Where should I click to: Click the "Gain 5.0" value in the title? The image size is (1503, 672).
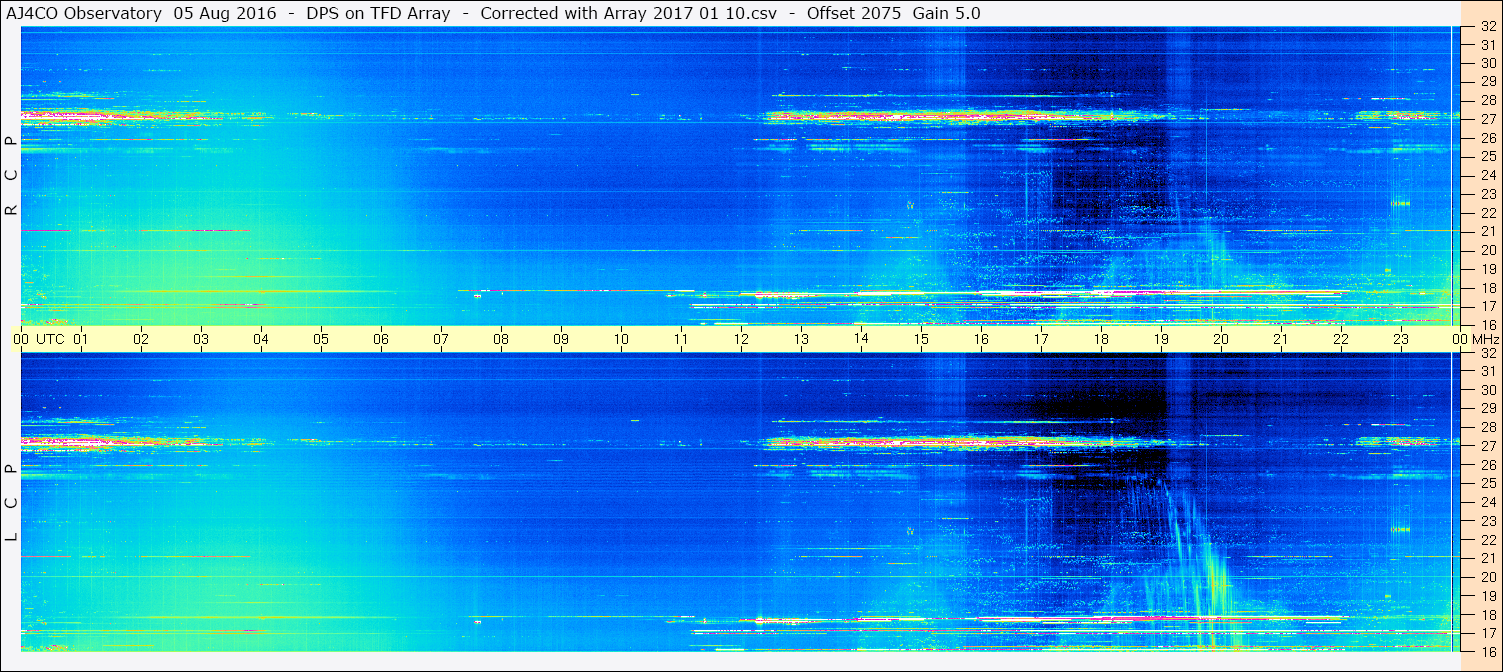(946, 14)
